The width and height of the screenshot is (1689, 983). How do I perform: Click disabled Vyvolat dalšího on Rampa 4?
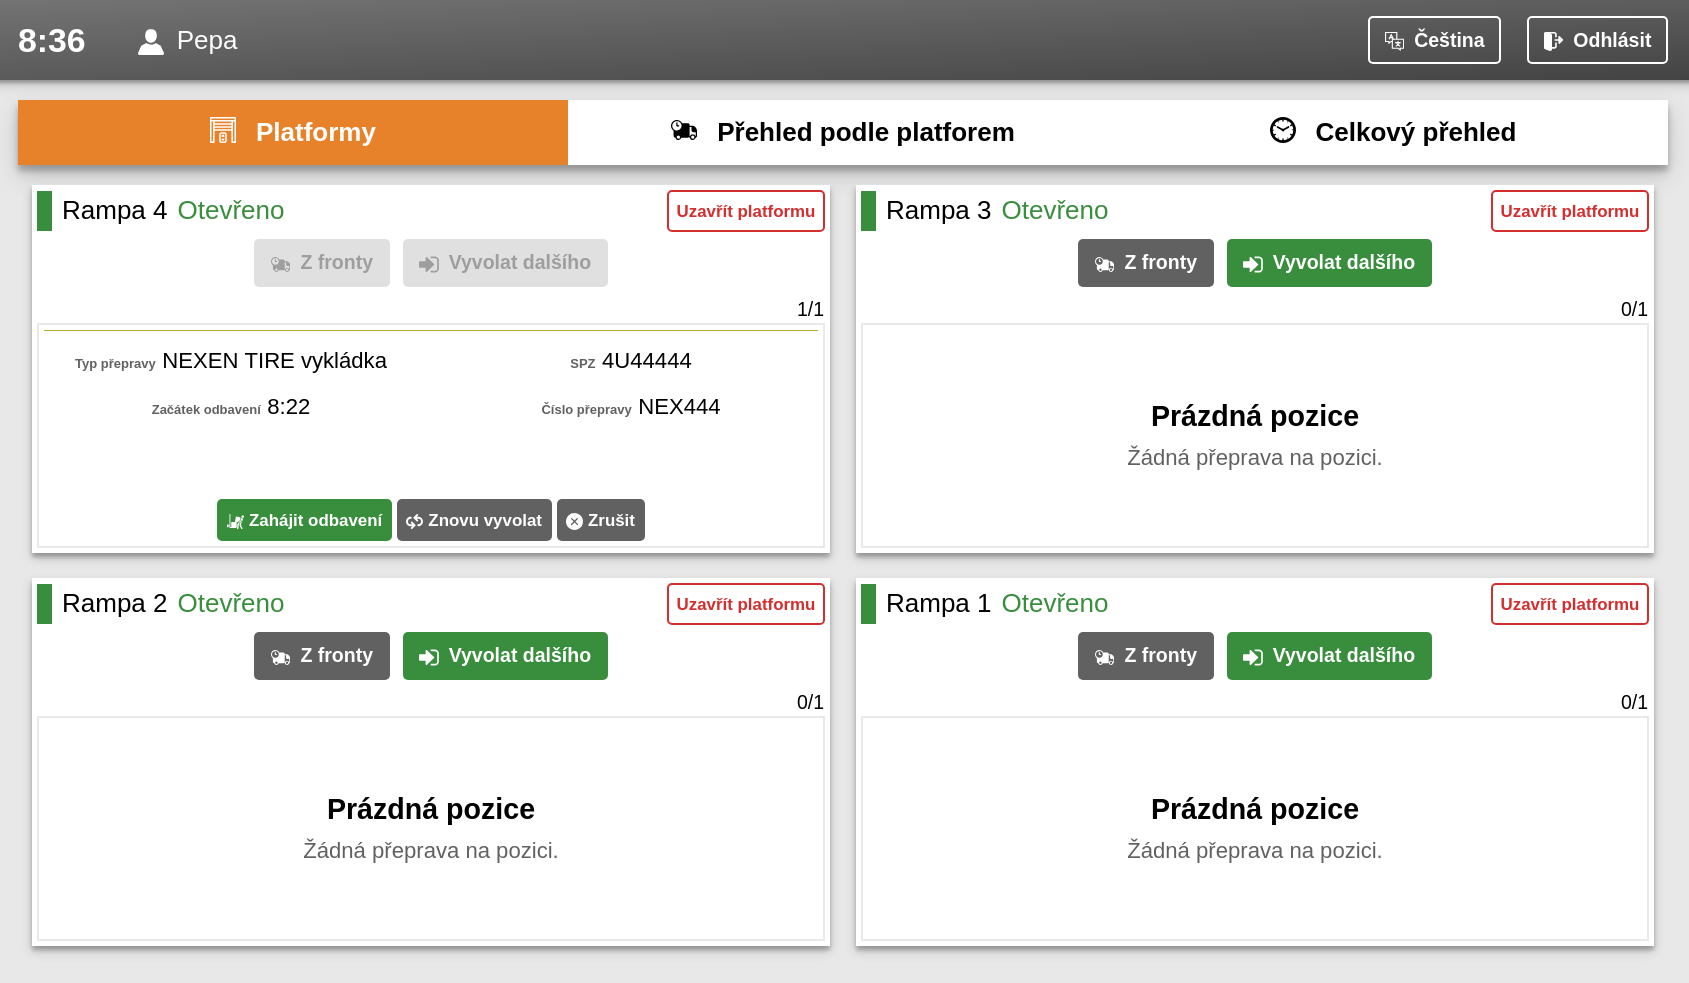(x=505, y=263)
